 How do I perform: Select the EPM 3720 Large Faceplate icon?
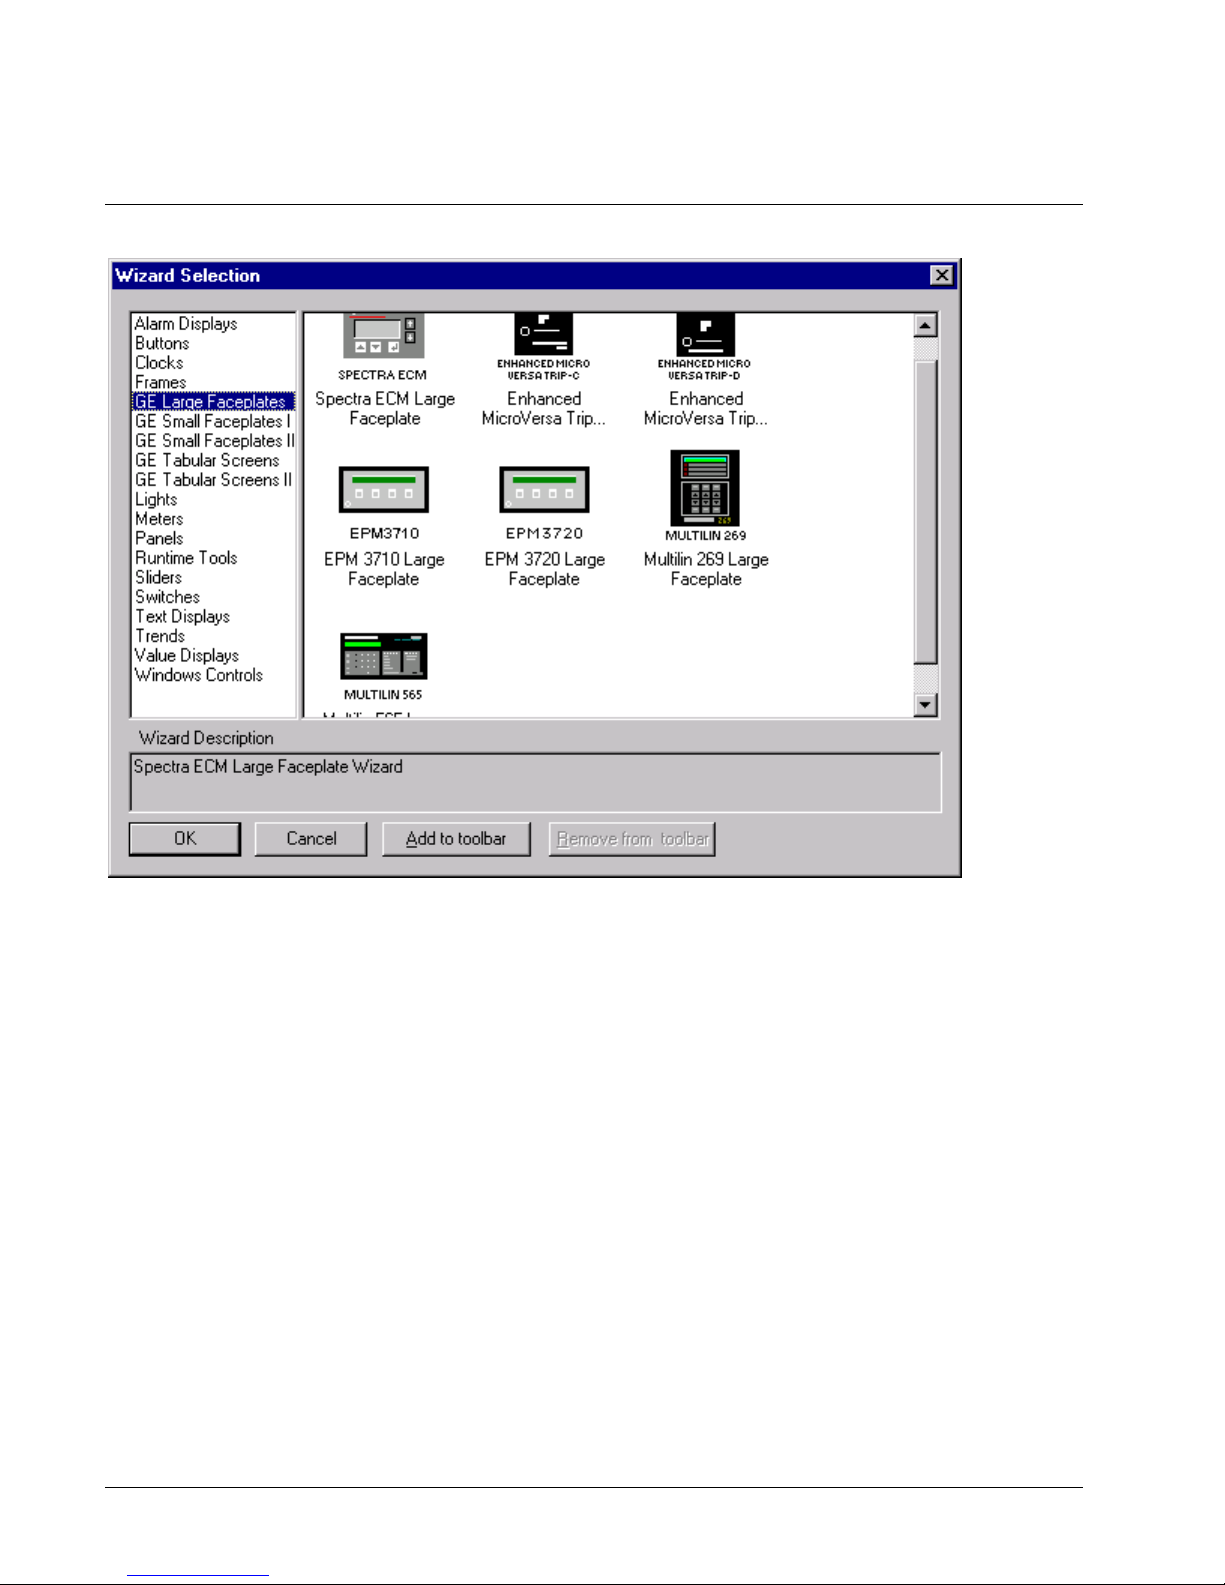(x=544, y=490)
